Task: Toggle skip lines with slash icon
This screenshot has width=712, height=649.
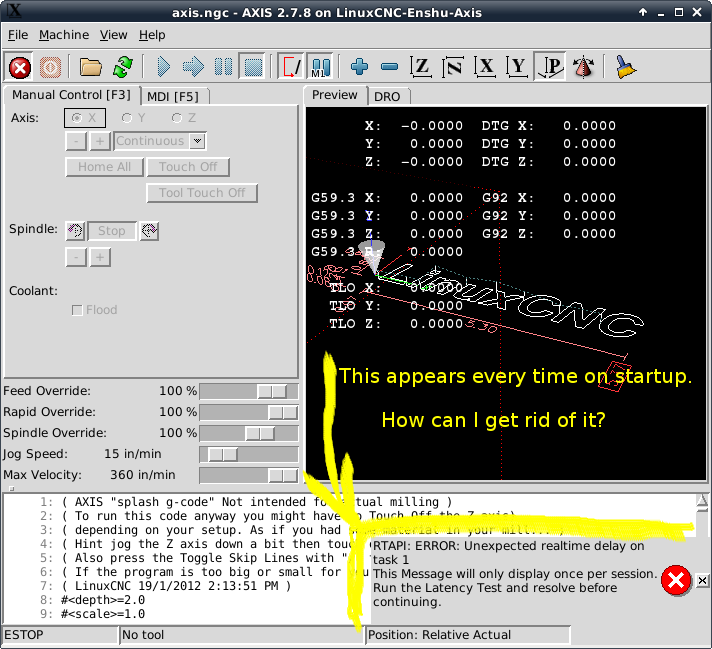Action: pyautogui.click(x=291, y=67)
